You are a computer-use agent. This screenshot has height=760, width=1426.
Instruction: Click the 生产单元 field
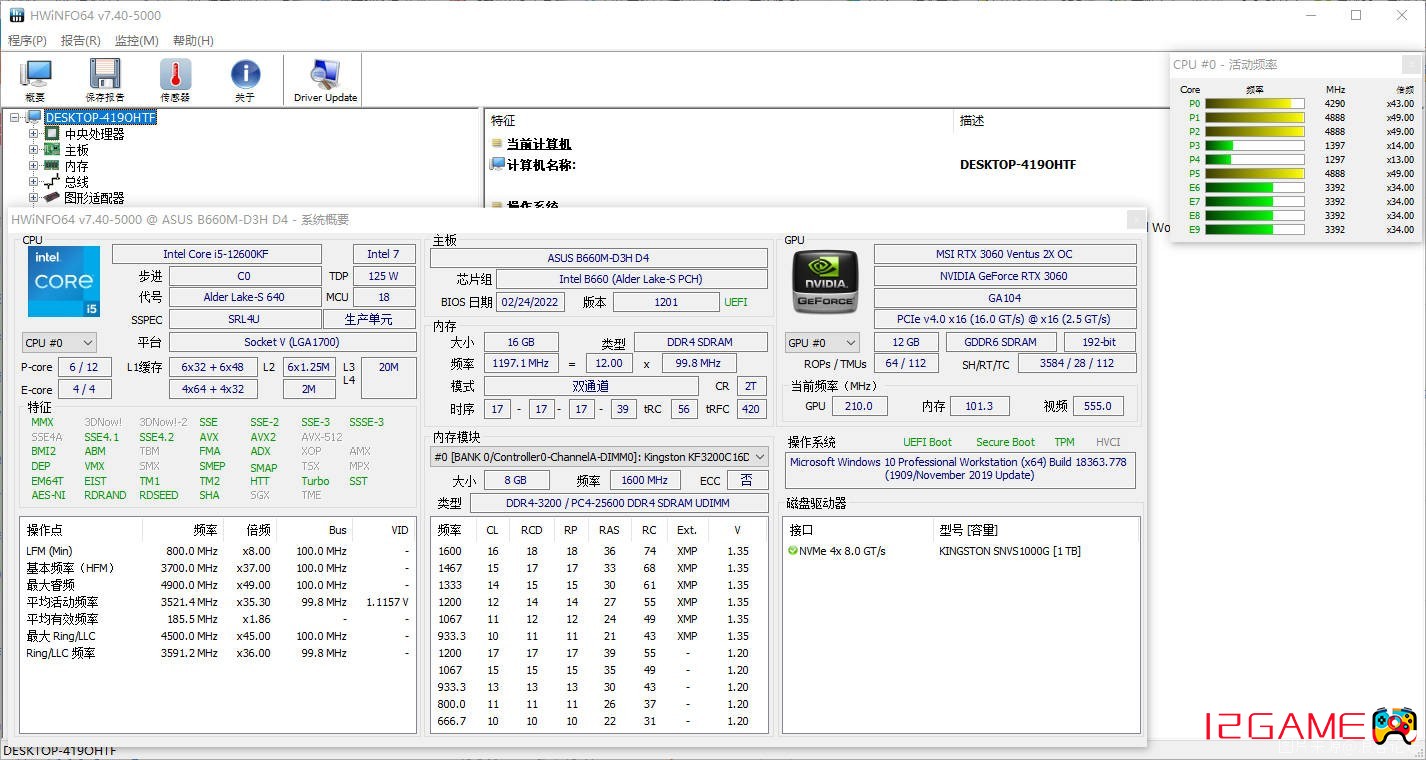[369, 320]
